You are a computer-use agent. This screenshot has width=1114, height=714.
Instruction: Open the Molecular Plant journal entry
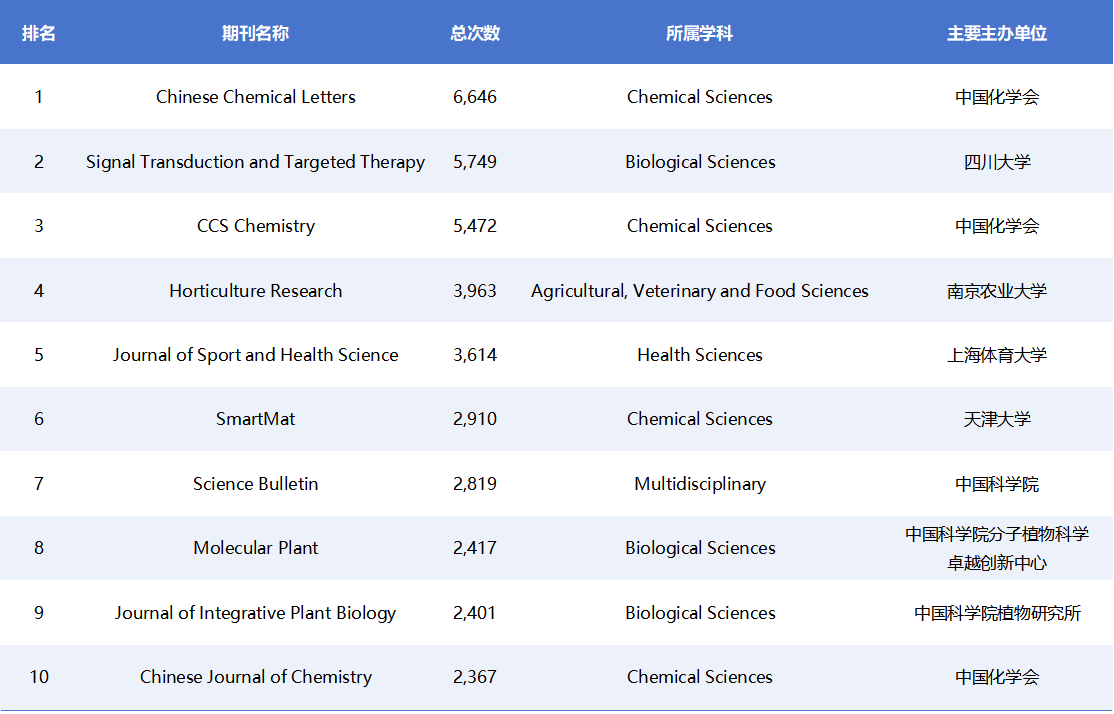(x=255, y=548)
